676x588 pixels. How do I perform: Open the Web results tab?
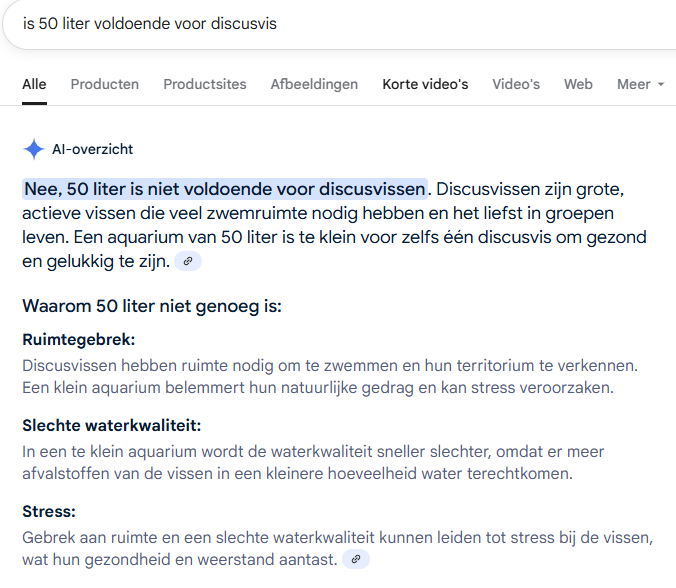pyautogui.click(x=578, y=84)
